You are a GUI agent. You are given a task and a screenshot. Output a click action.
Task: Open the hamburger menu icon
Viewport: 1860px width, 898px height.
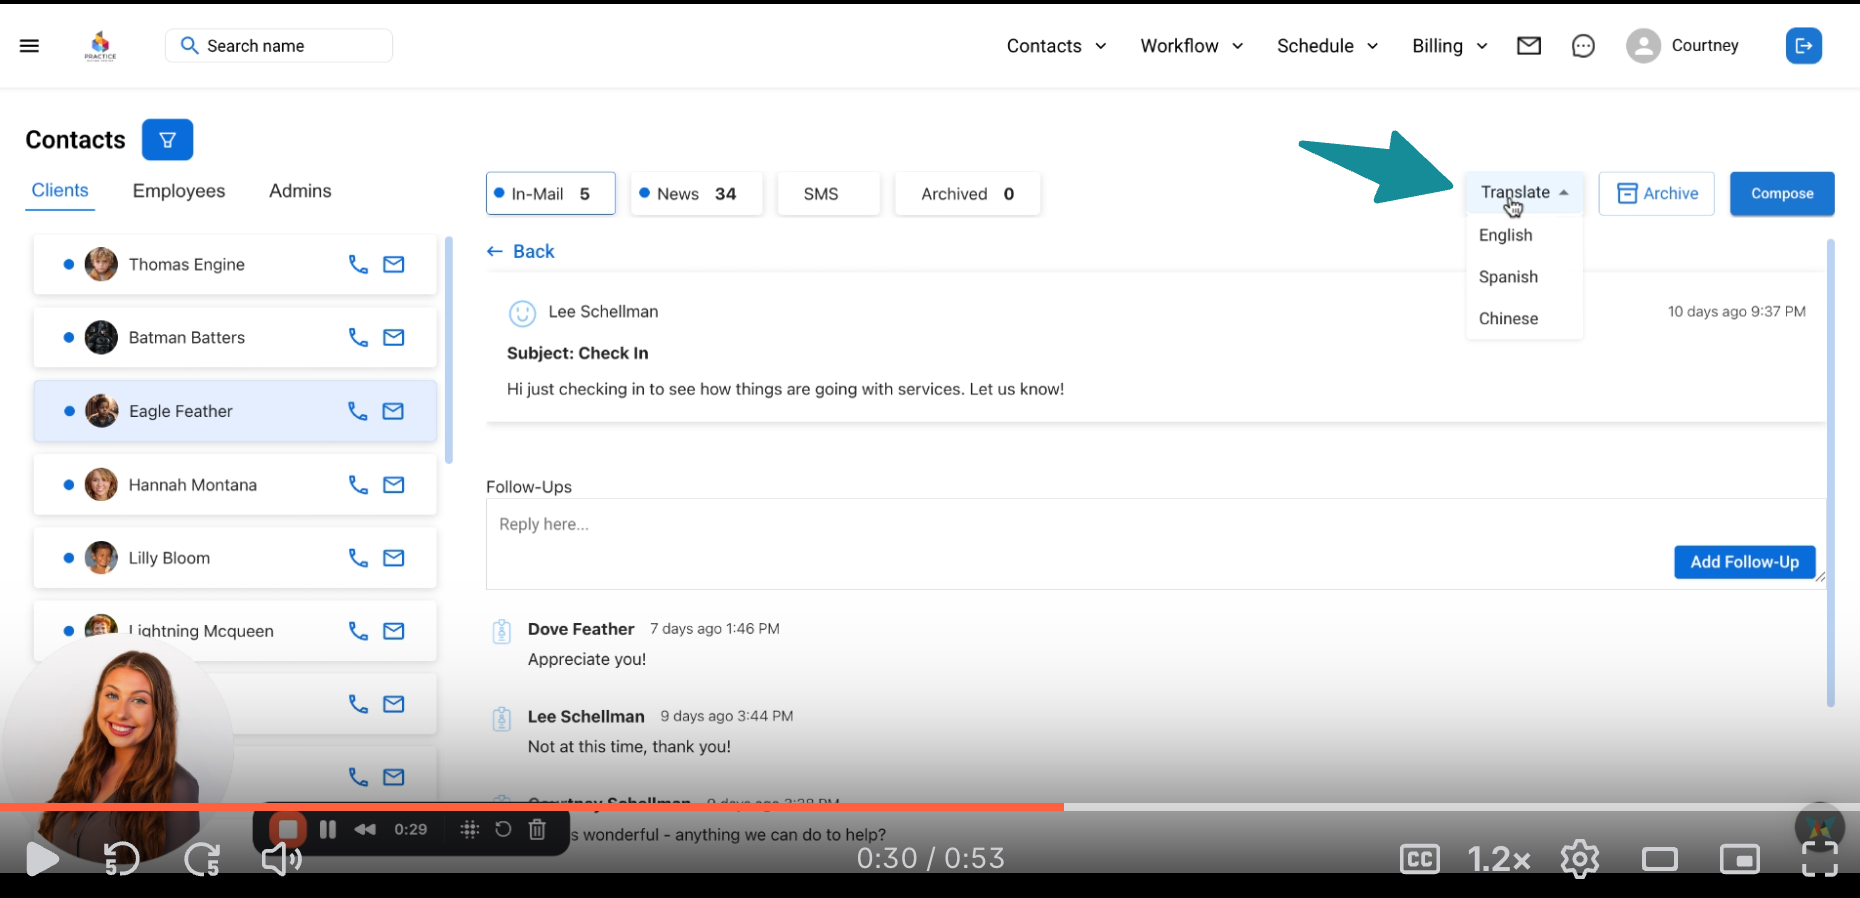29,46
